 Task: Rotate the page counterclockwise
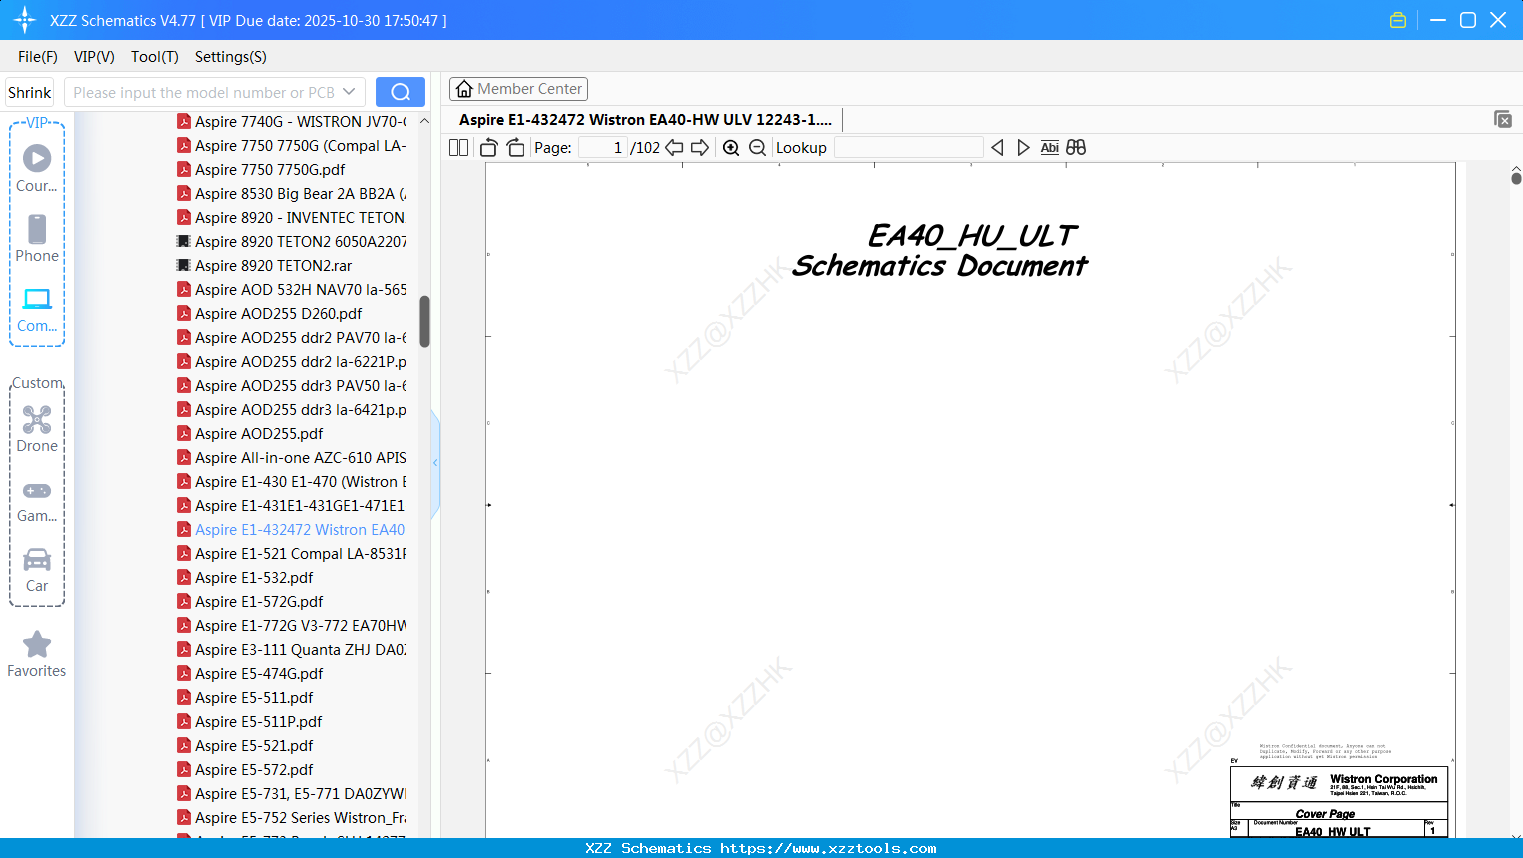(x=489, y=148)
